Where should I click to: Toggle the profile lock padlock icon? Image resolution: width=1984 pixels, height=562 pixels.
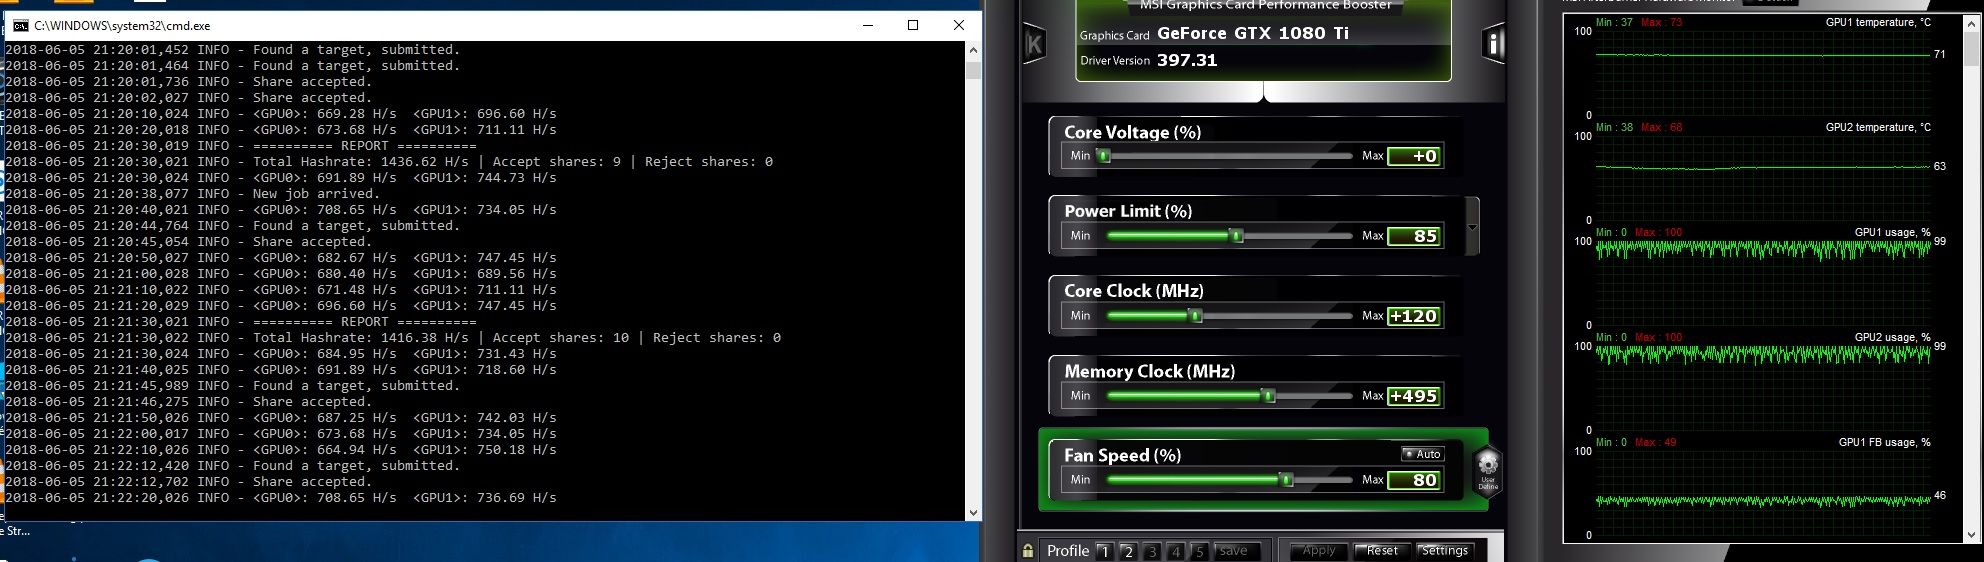click(1029, 551)
